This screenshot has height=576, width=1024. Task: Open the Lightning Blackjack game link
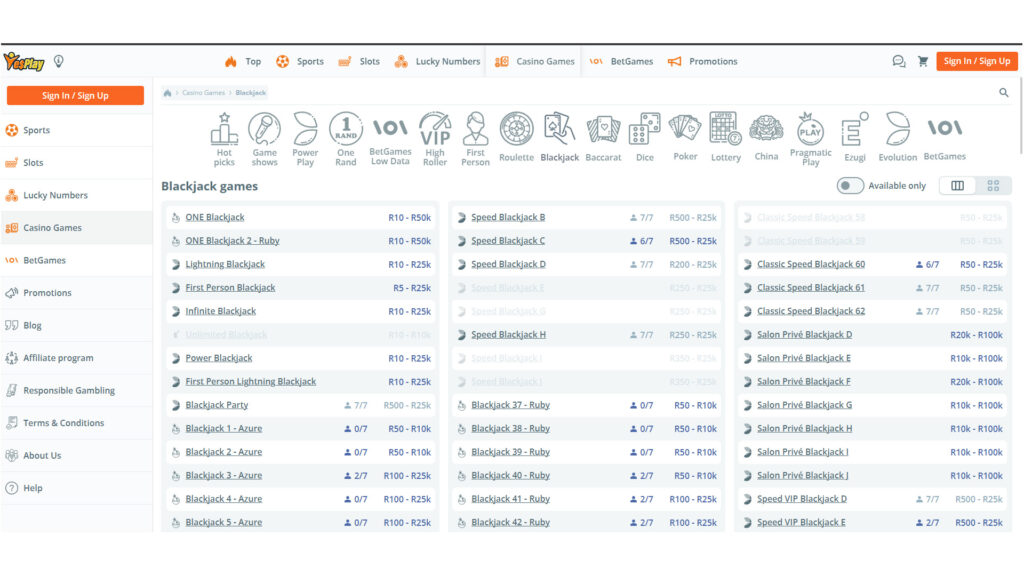[x=225, y=264]
